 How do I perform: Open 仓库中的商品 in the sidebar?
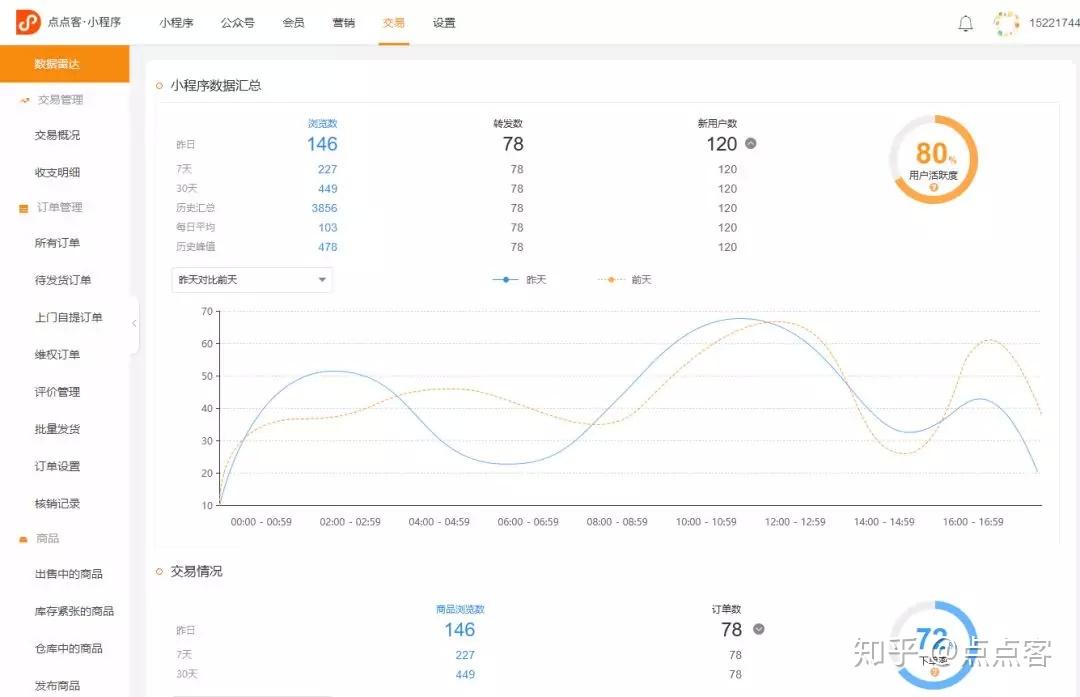[x=68, y=648]
